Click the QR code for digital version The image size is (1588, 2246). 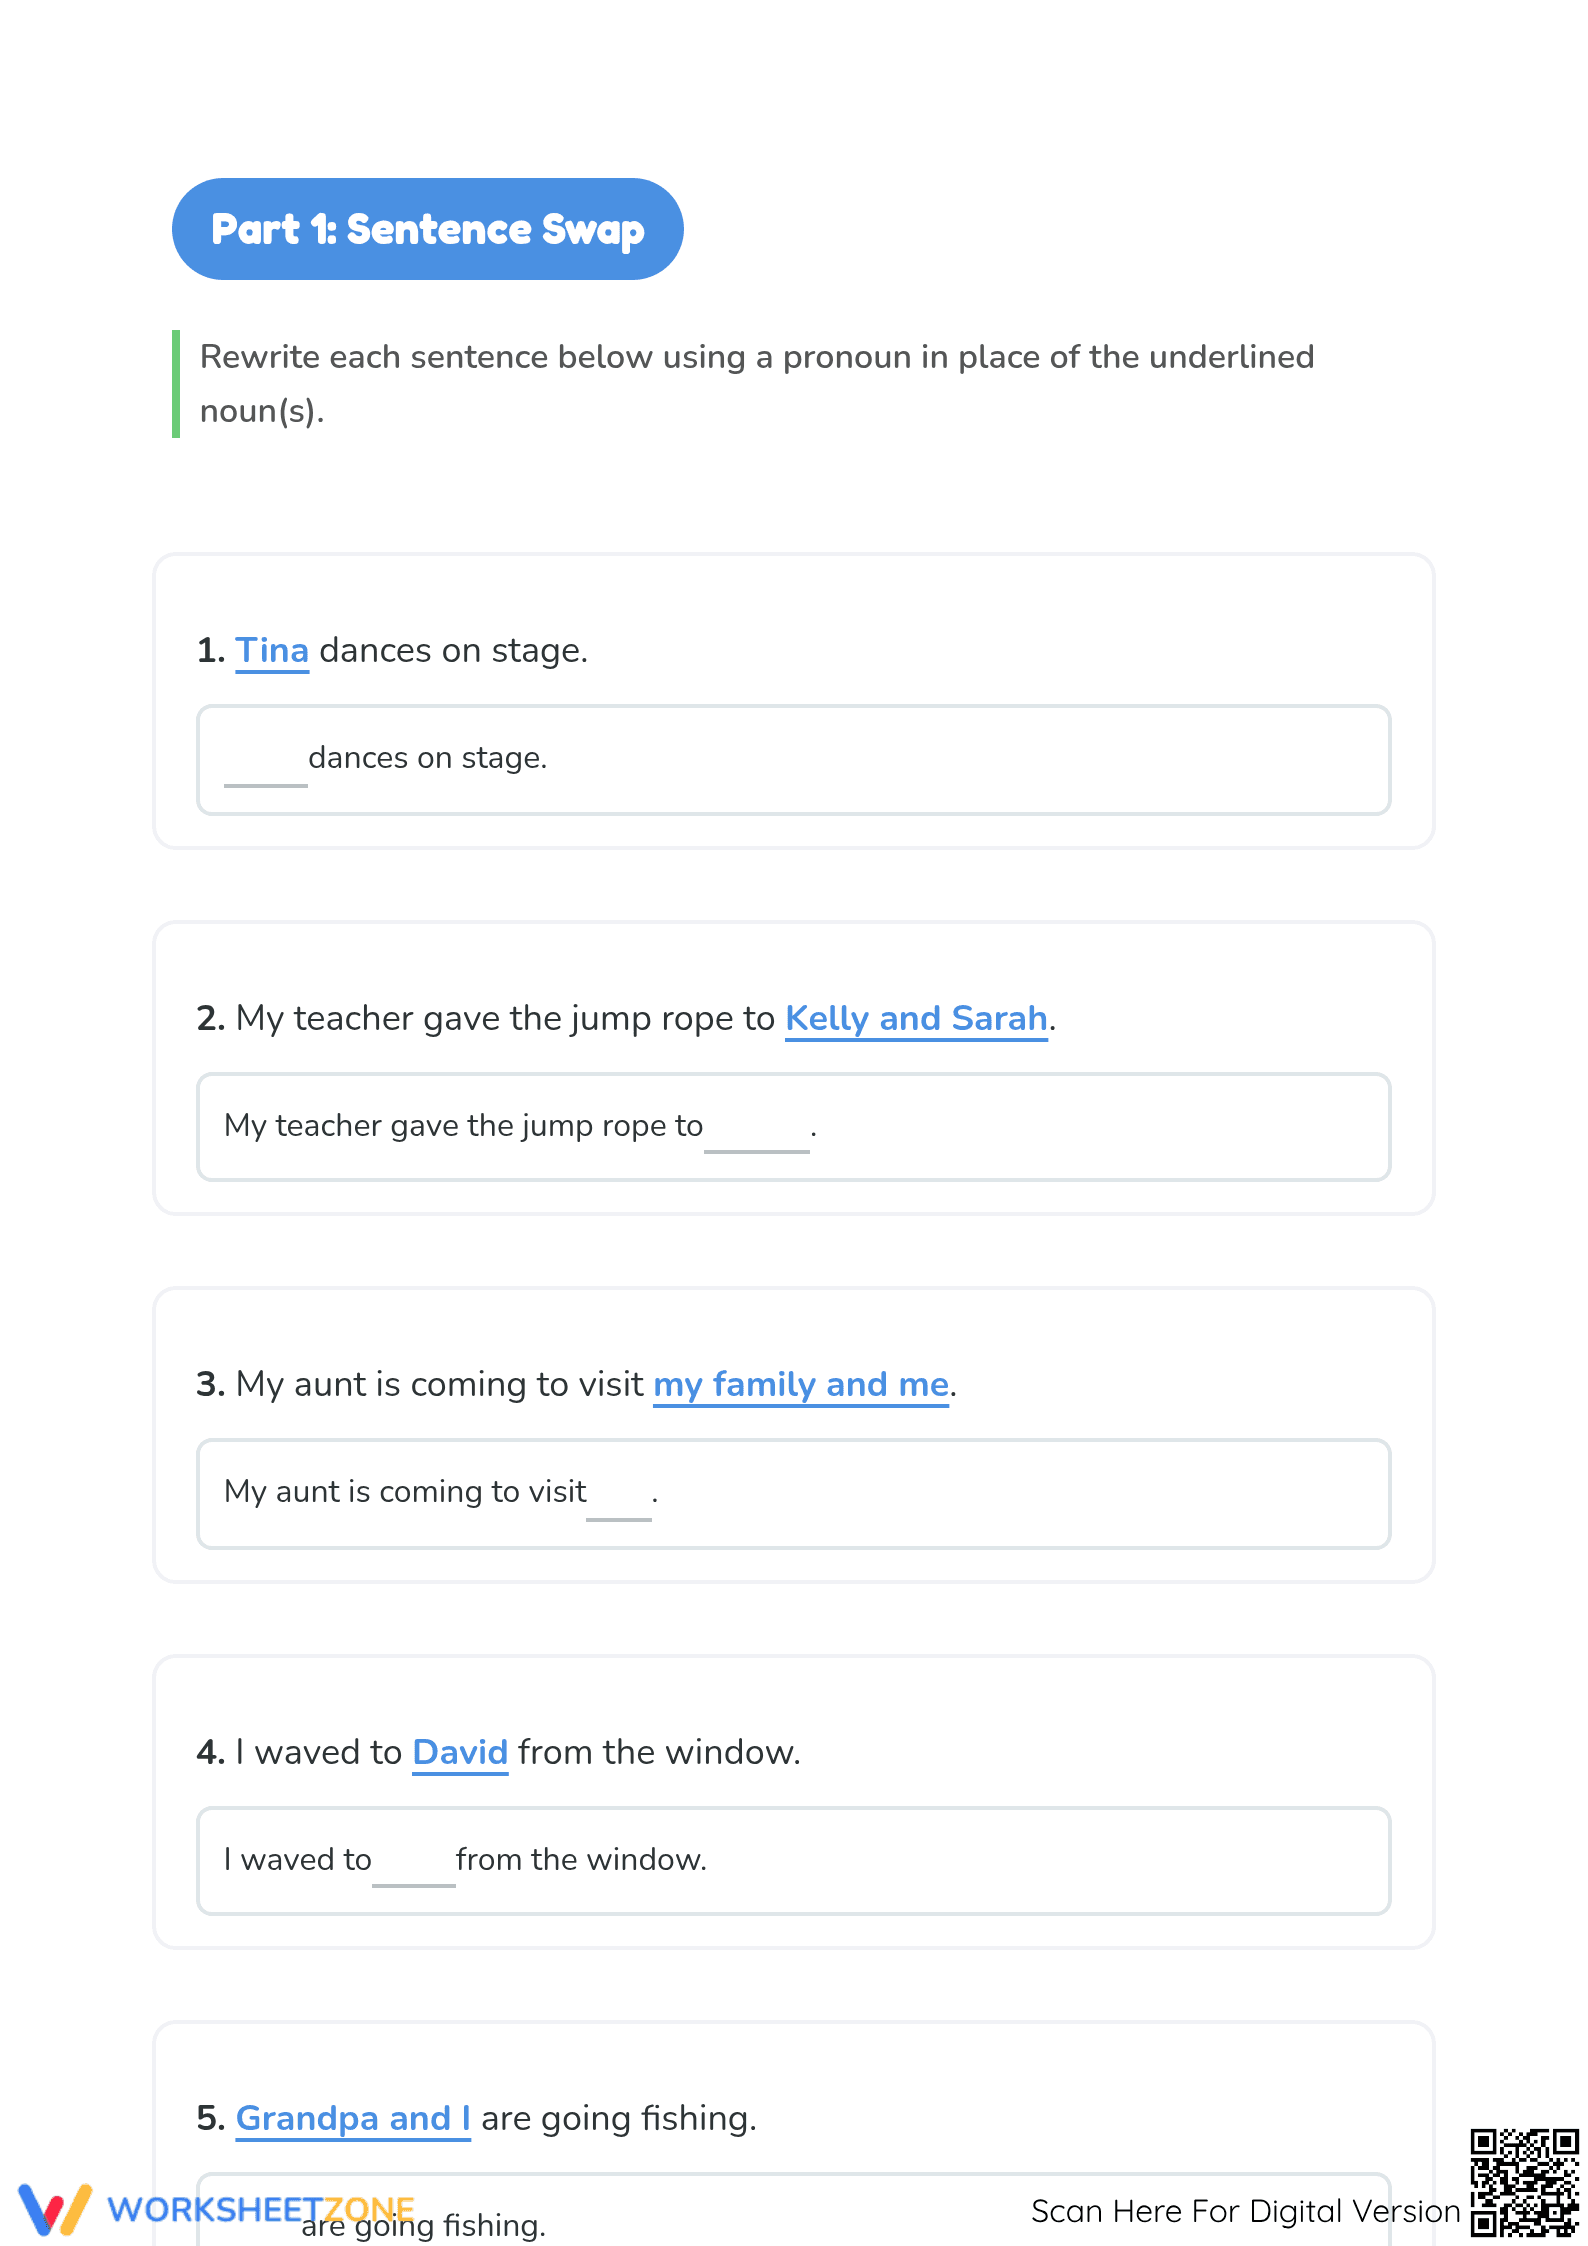[1524, 2183]
